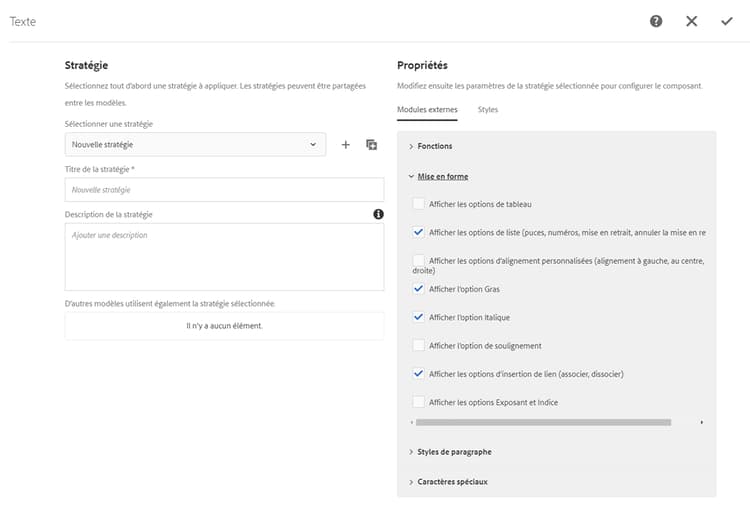750x522 pixels.
Task: Expand 'Styles de paragraphe' section
Action: [x=453, y=452]
